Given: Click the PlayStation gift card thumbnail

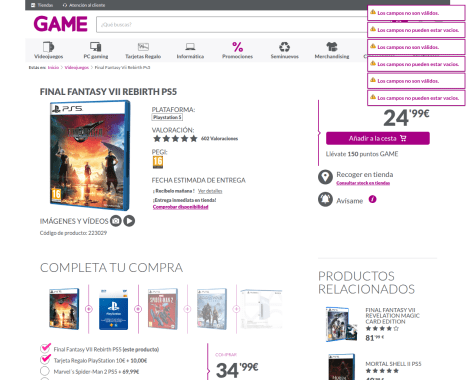Looking at the screenshot, I should tap(113, 310).
